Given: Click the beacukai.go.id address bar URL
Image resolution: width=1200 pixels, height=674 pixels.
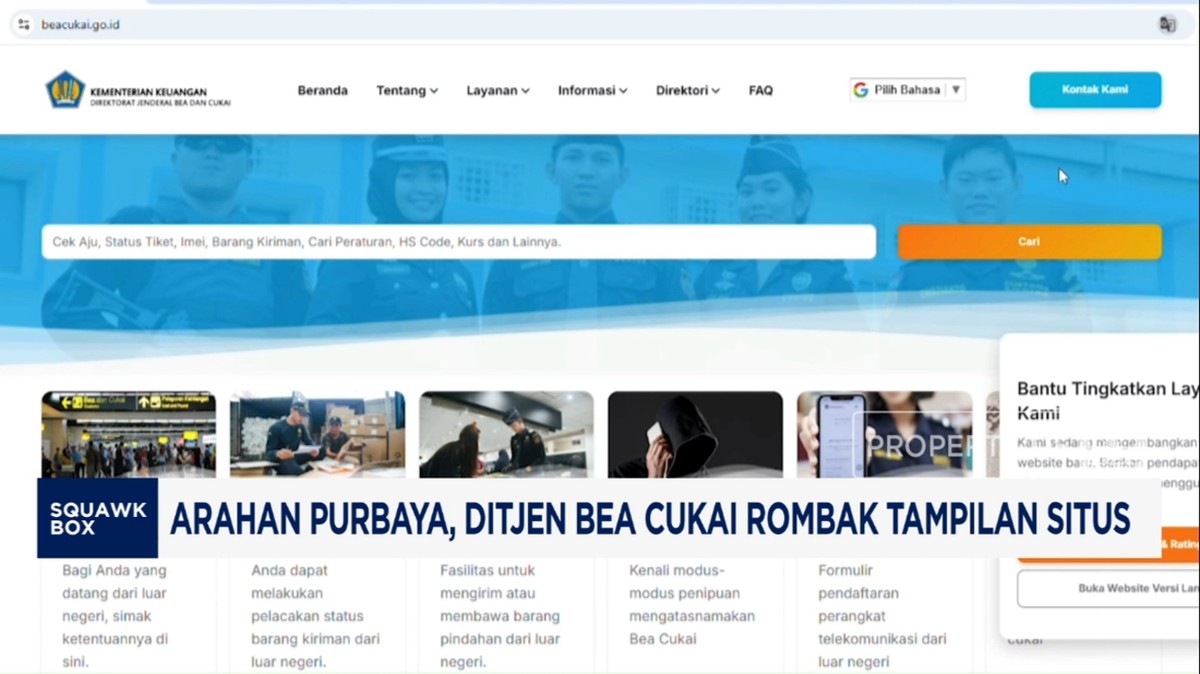Looking at the screenshot, I should [80, 24].
